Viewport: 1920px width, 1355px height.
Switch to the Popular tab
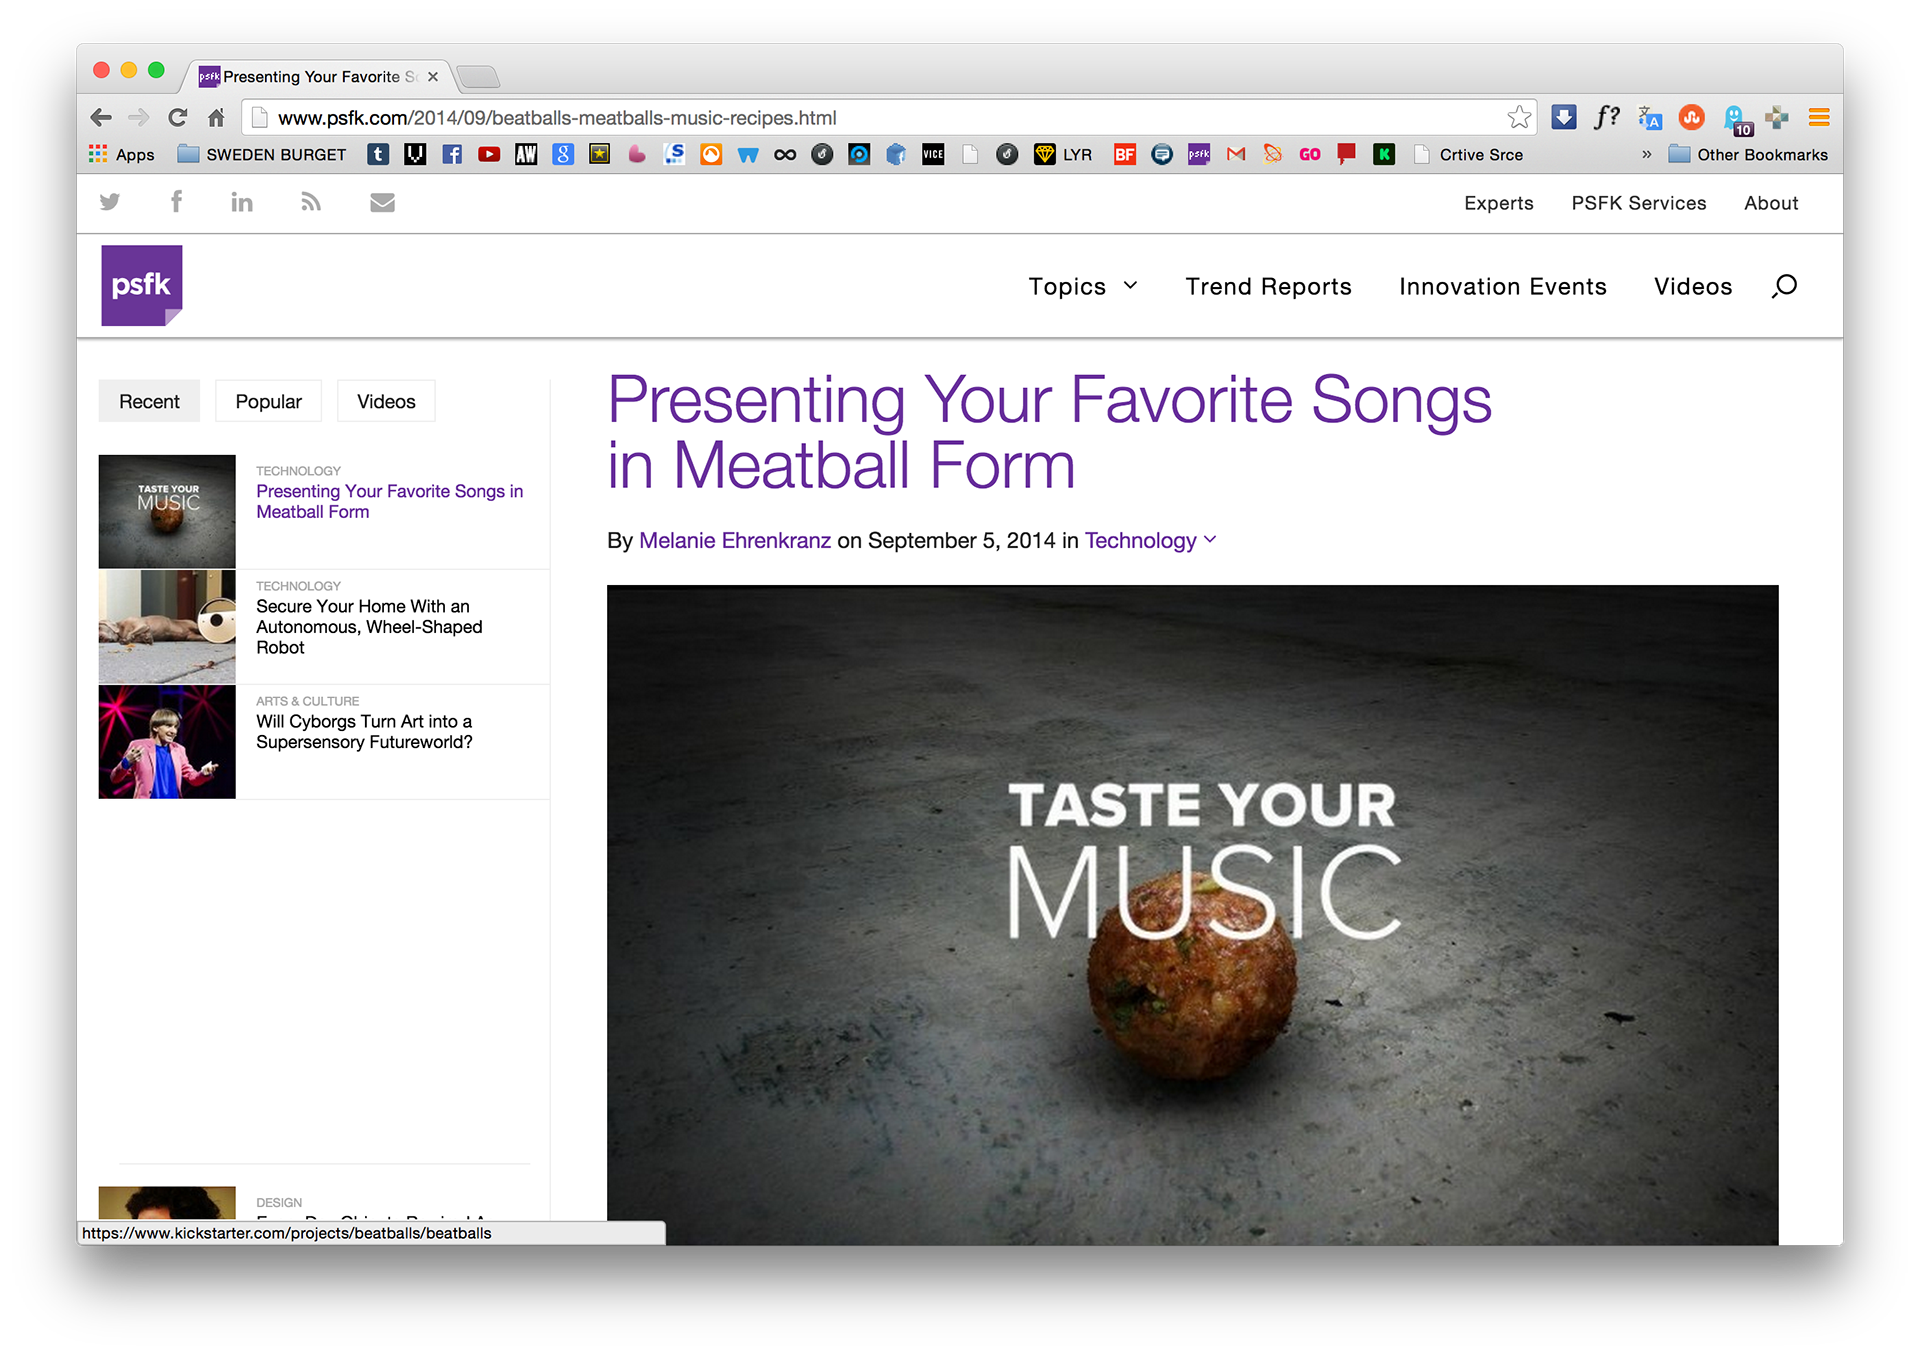click(268, 401)
